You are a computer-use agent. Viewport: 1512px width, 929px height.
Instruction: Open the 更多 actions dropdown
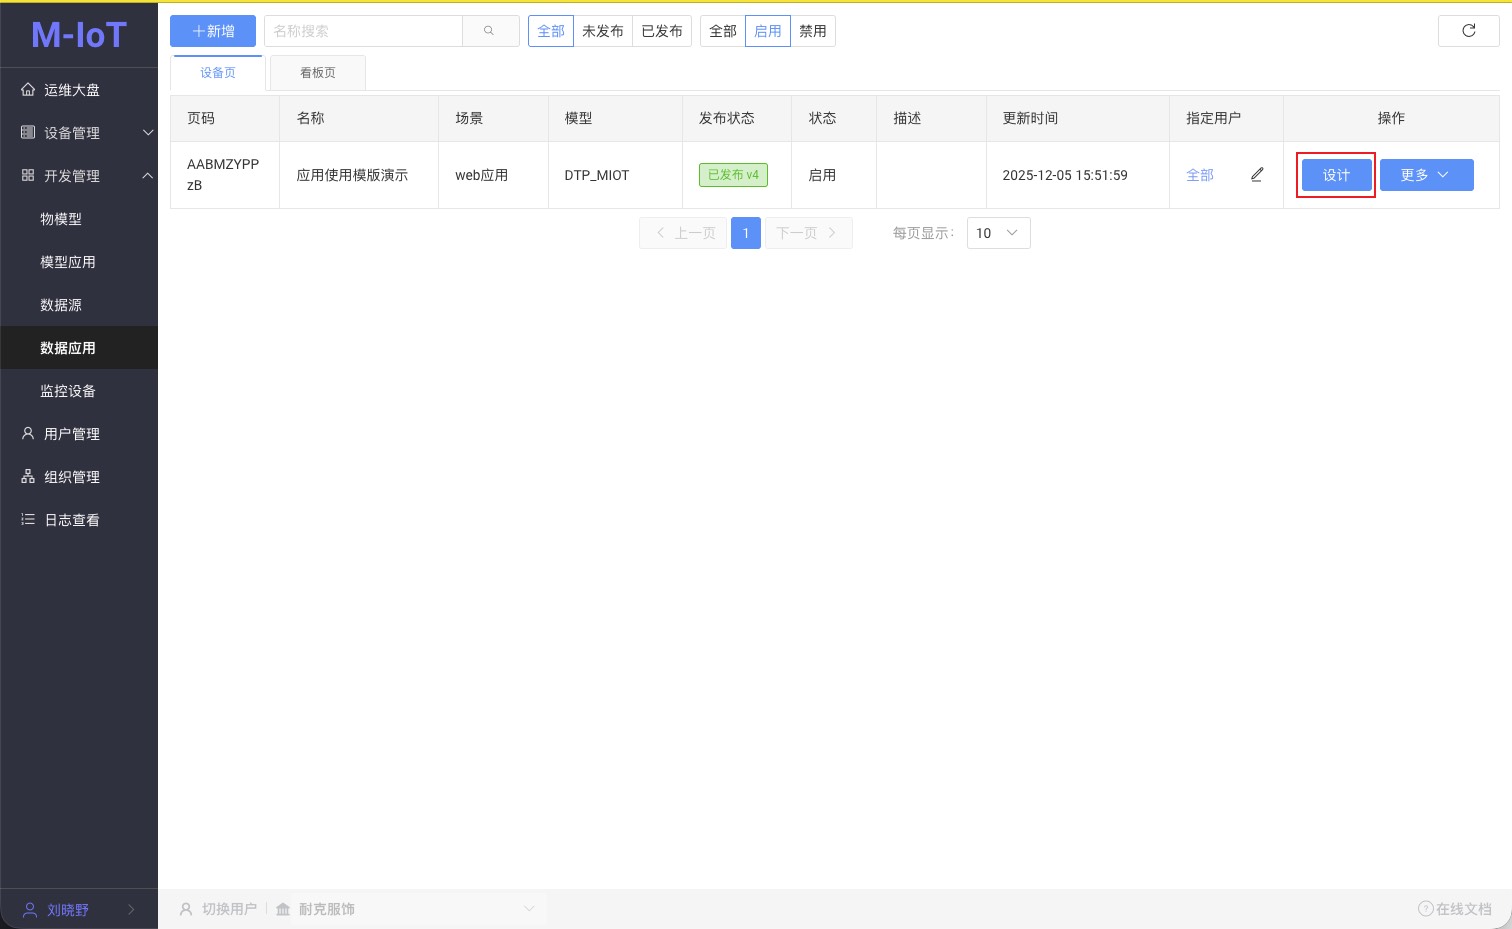pyautogui.click(x=1426, y=174)
